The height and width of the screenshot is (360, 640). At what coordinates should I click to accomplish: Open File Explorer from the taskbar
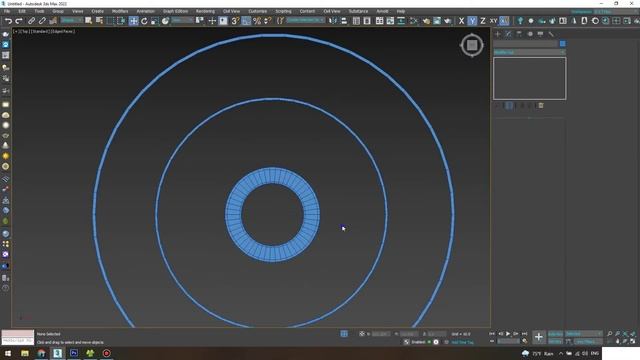click(x=25, y=353)
